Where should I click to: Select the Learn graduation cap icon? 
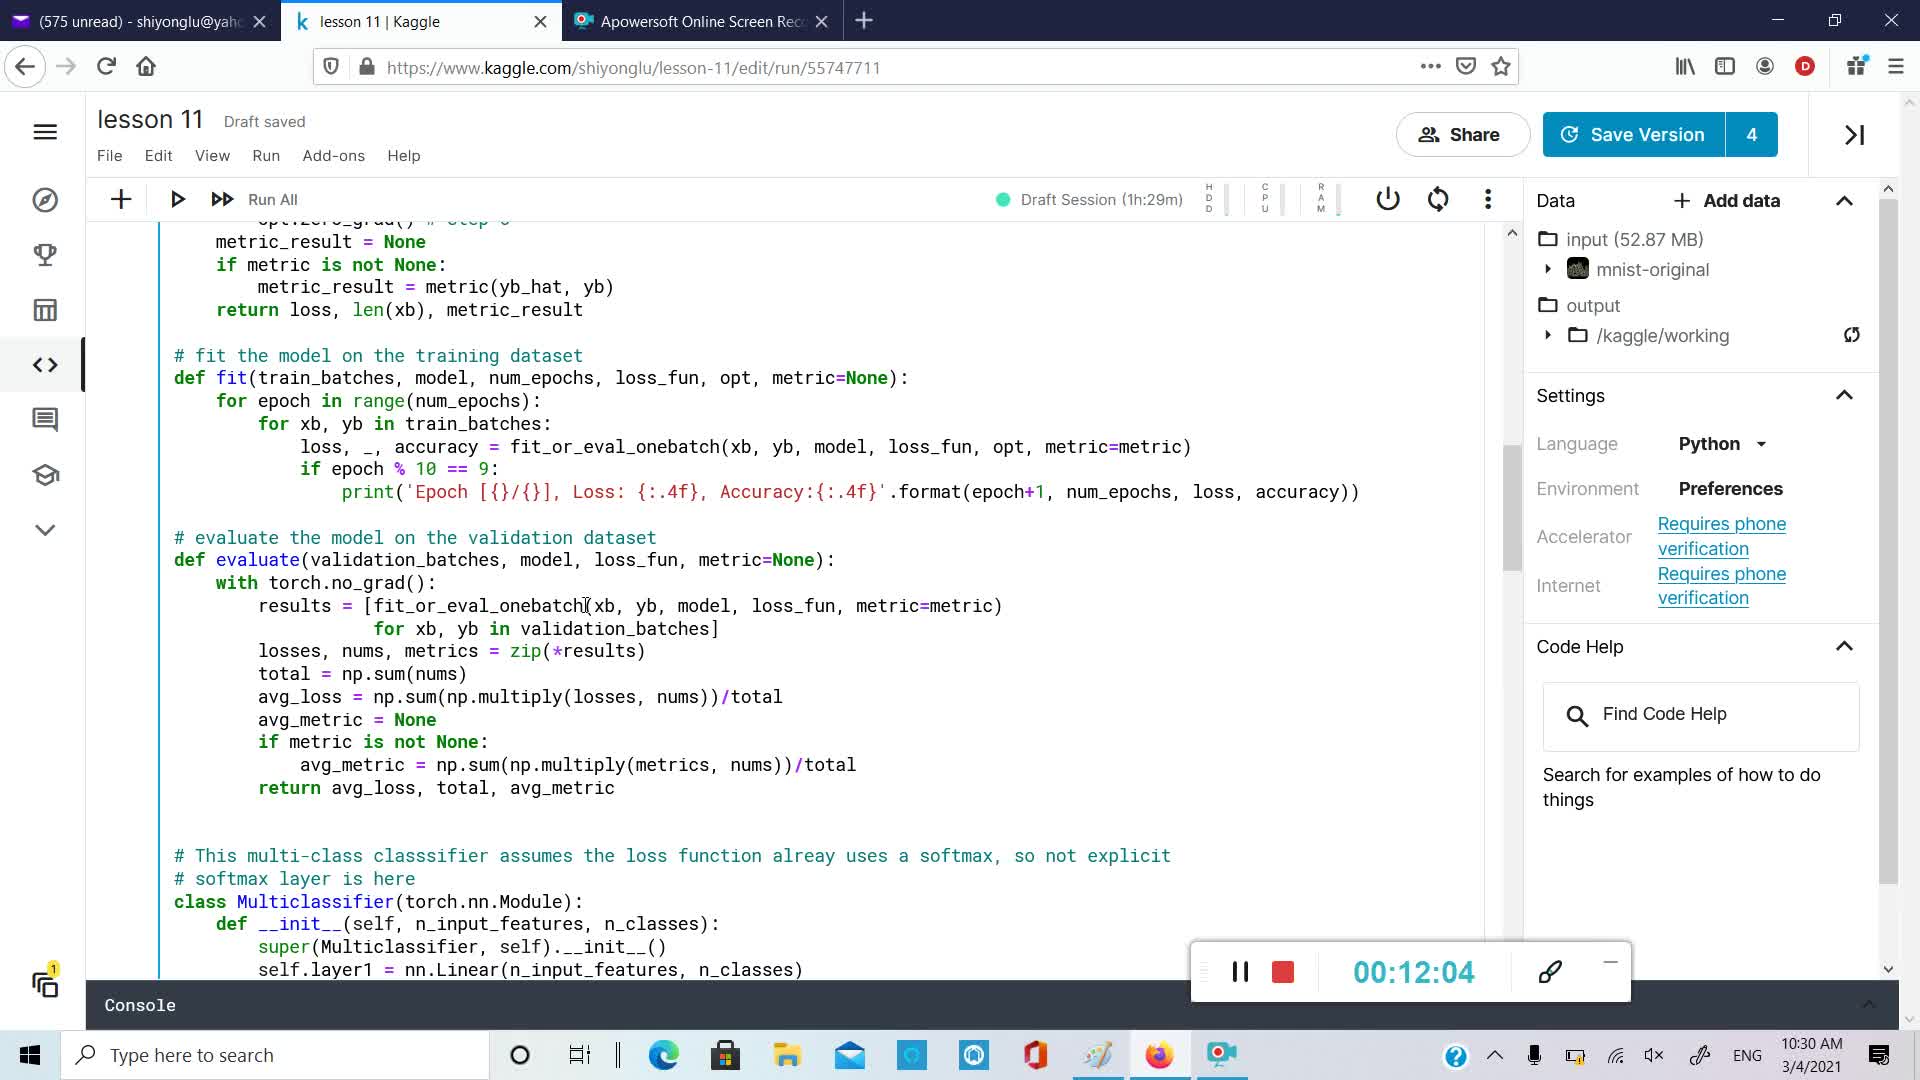pyautogui.click(x=45, y=476)
